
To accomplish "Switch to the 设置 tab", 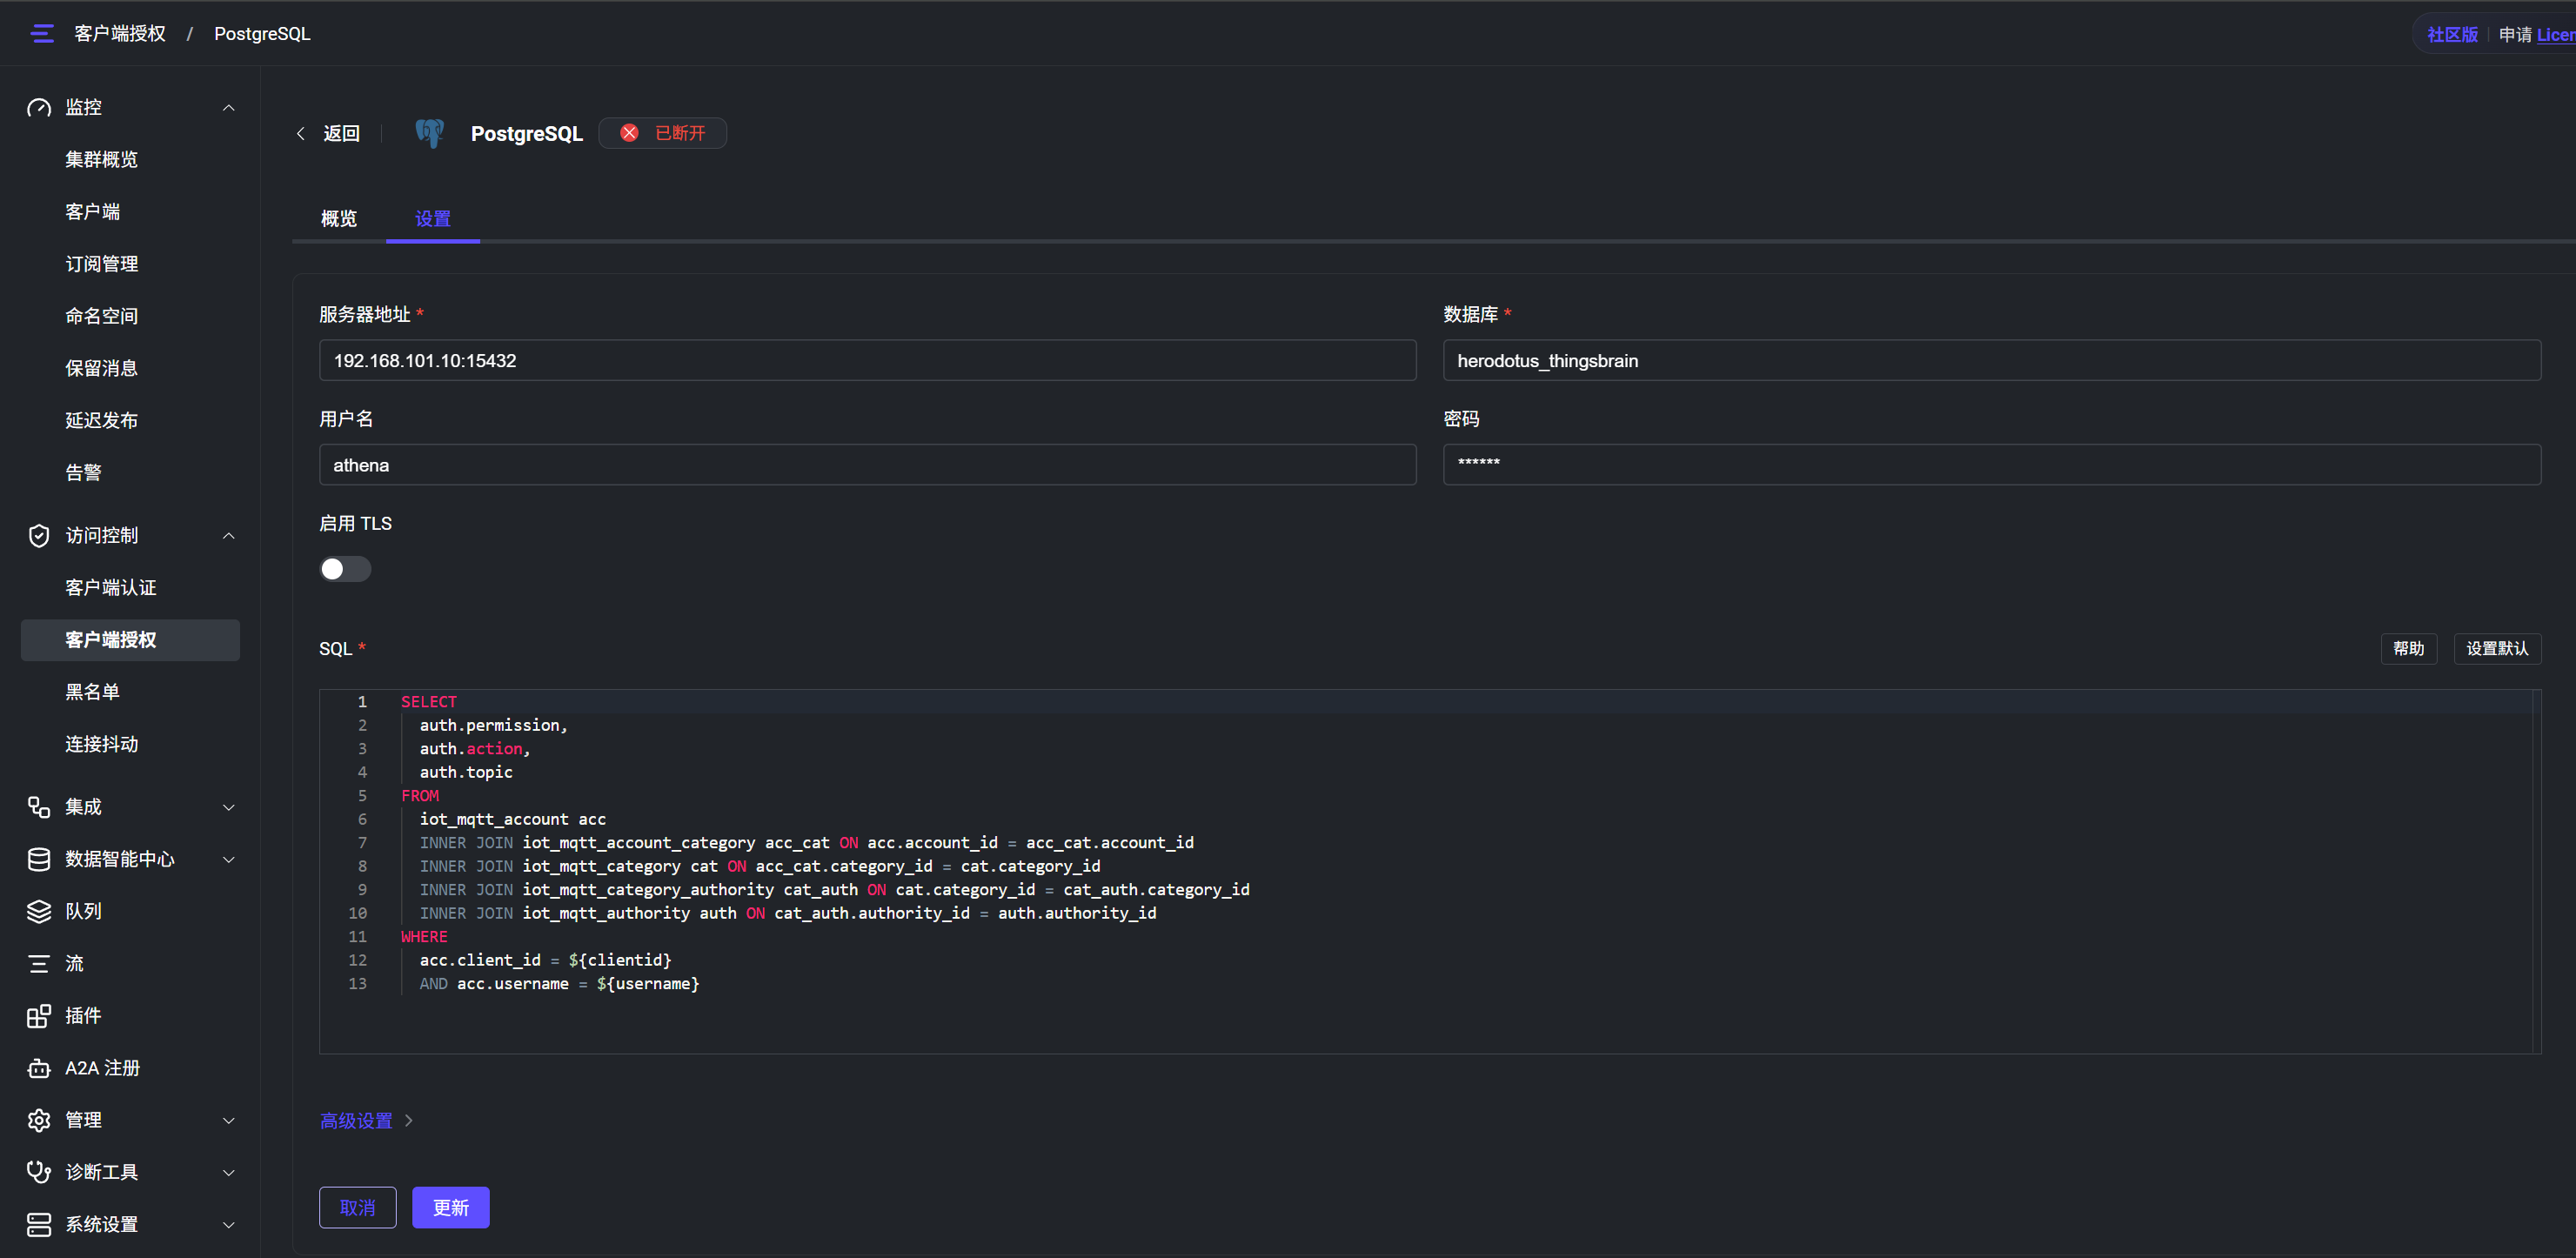I will 433,218.
